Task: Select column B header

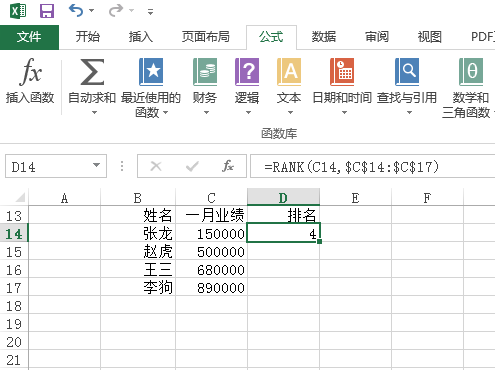Action: pos(138,198)
